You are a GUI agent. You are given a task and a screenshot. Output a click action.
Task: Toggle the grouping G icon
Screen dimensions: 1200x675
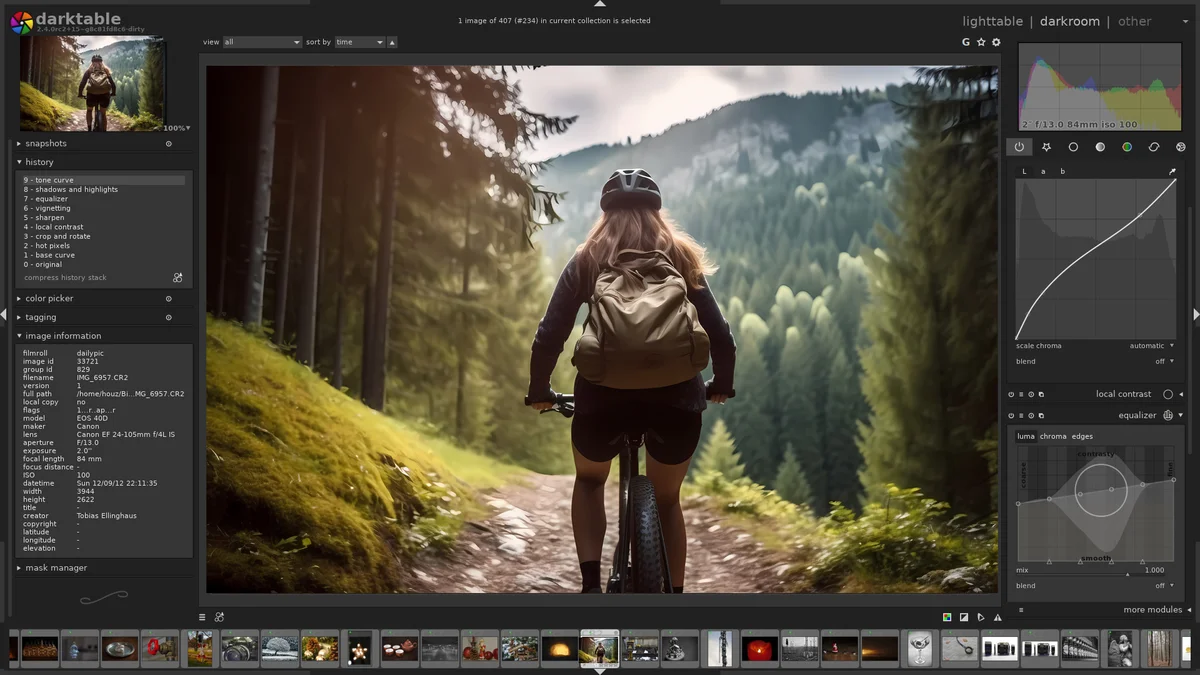point(966,42)
